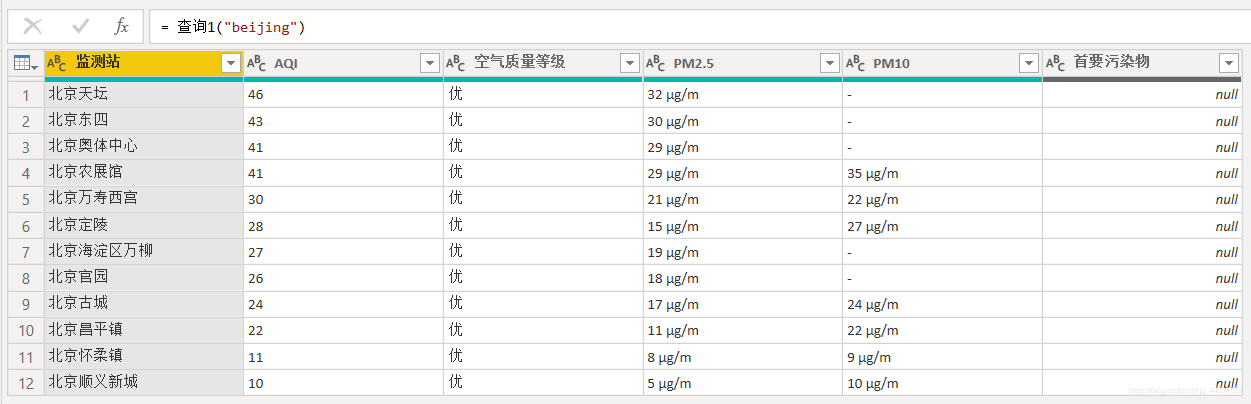This screenshot has height=404, width=1251.
Task: Open the PM2.5 filter dropdown arrow
Action: [830, 64]
